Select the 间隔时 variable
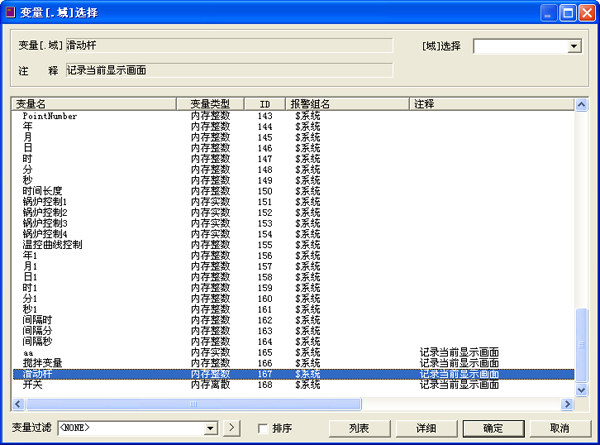This screenshot has width=600, height=445. [x=293, y=320]
